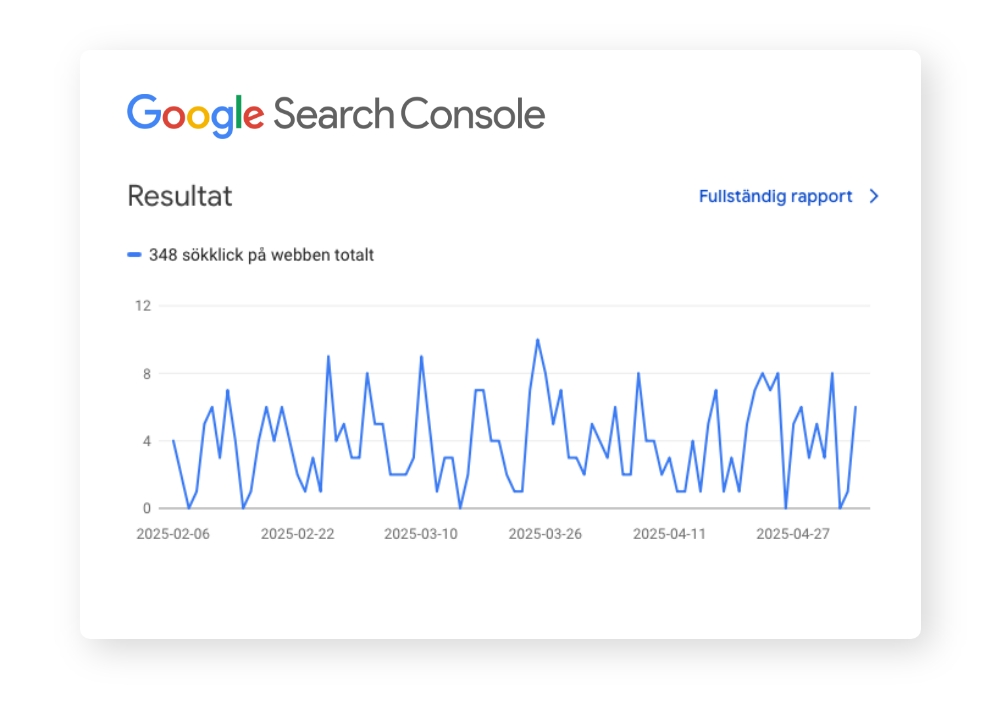Select the 2025-03-26 date label

click(x=545, y=534)
